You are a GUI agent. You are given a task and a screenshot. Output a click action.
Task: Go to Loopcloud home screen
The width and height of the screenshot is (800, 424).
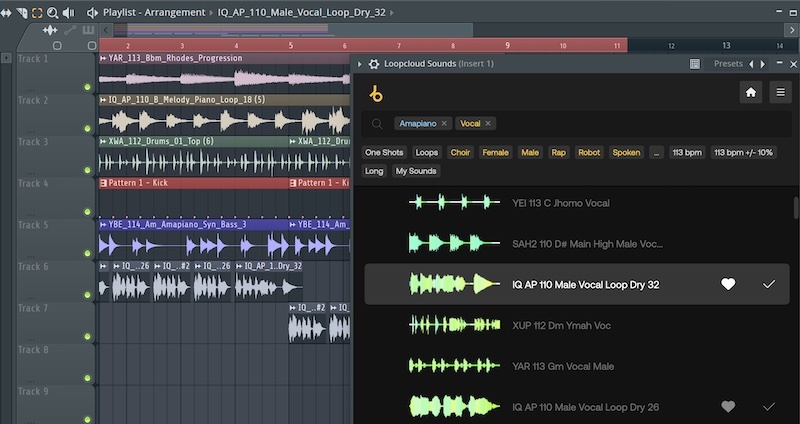pos(751,92)
